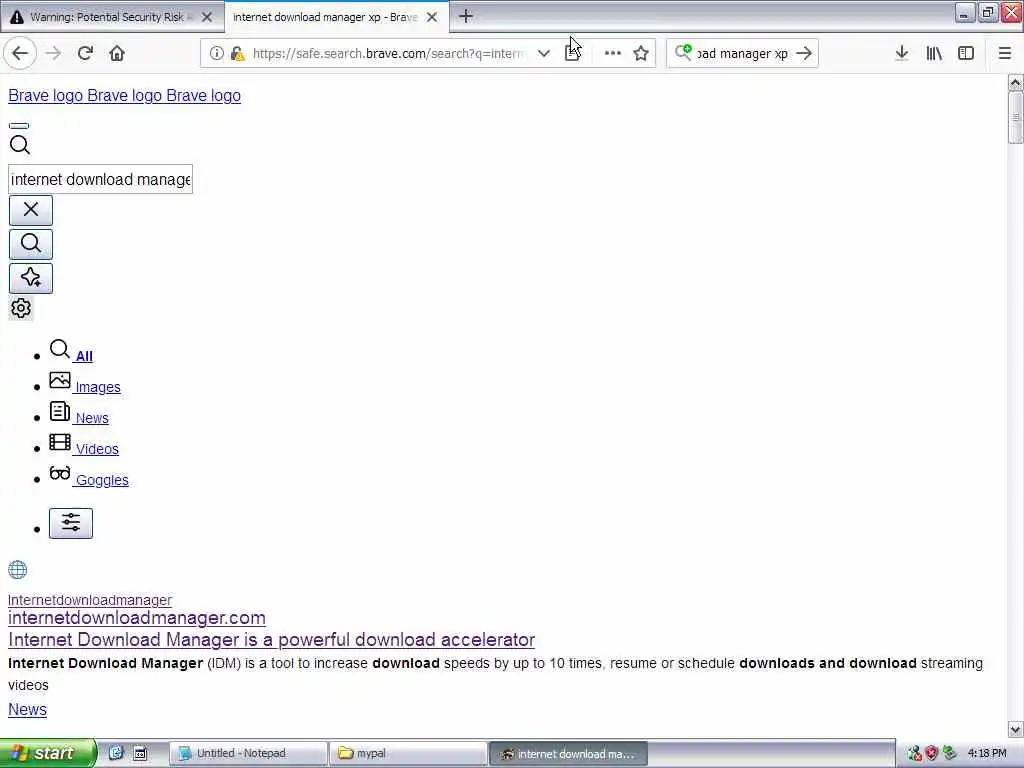This screenshot has width=1024, height=768.
Task: Open the Brave logo link
Action: 124,95
